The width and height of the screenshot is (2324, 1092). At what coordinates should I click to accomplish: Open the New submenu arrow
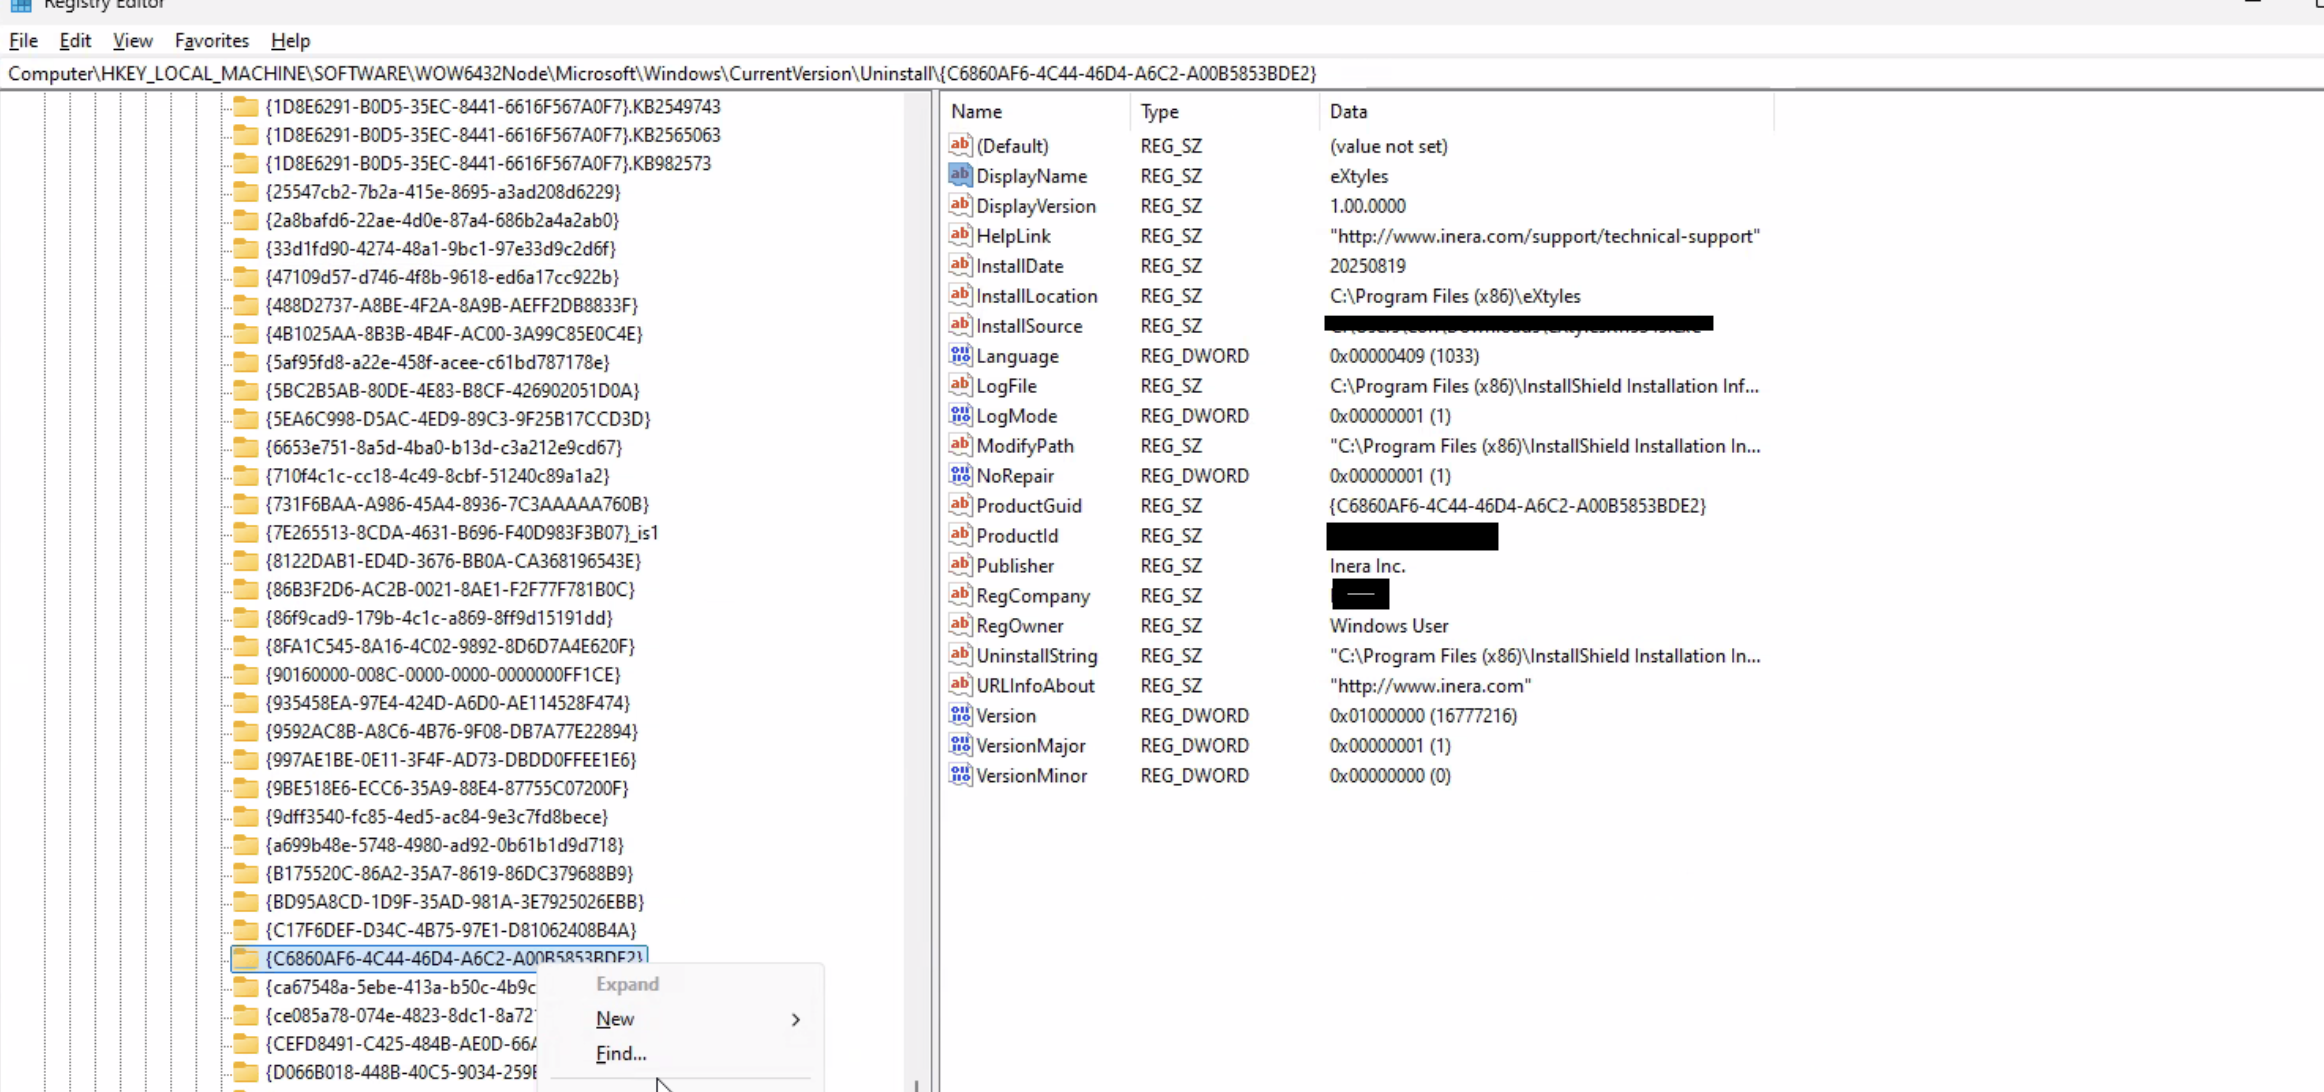pyautogui.click(x=795, y=1019)
